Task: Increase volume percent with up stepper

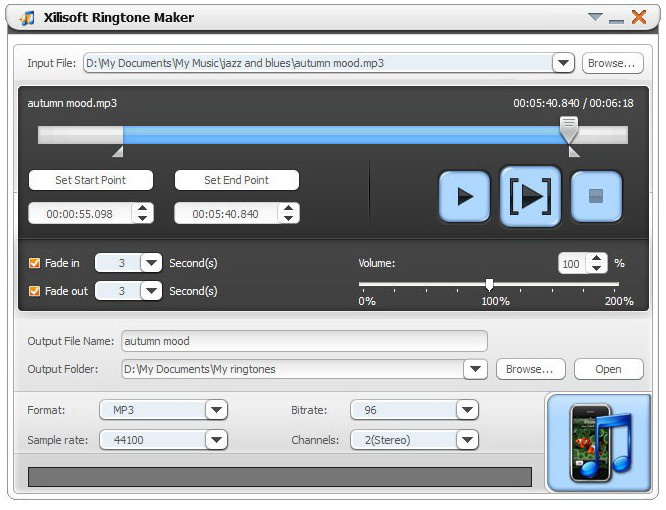Action: (596, 258)
